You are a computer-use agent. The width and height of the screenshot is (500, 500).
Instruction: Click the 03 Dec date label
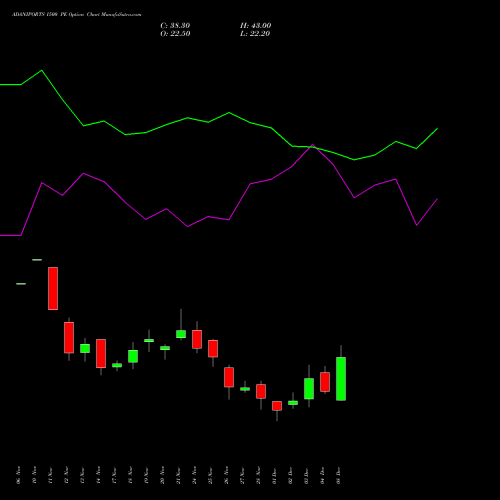(x=306, y=475)
